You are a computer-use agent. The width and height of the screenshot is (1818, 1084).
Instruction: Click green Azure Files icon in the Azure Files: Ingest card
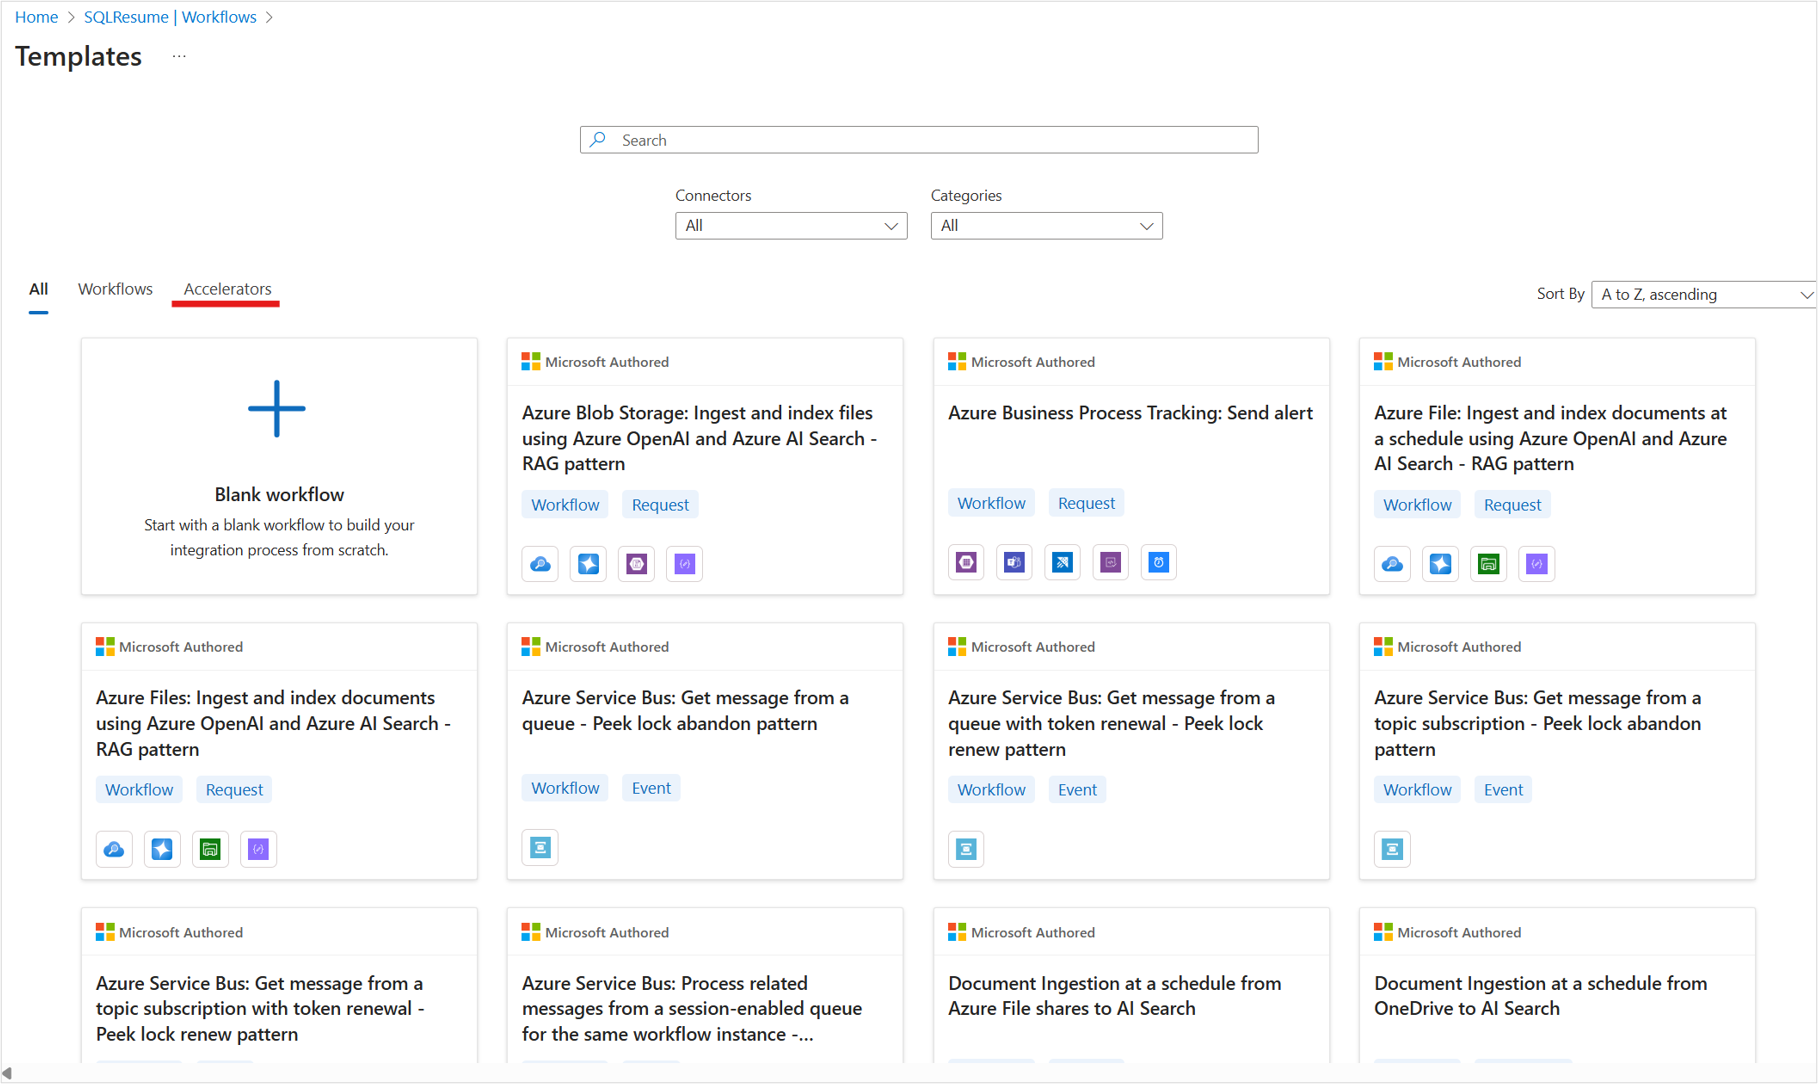pyautogui.click(x=210, y=849)
